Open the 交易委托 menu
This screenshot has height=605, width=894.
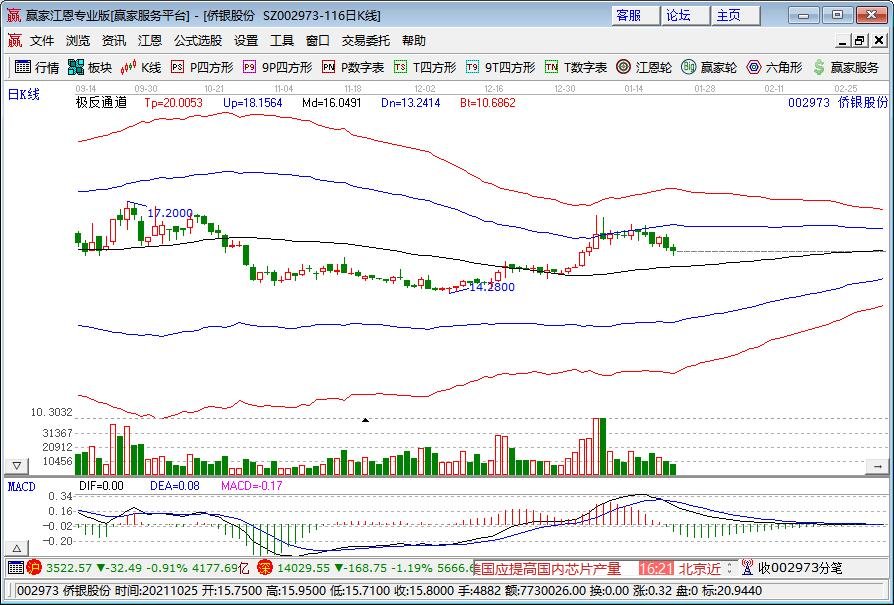click(x=366, y=40)
